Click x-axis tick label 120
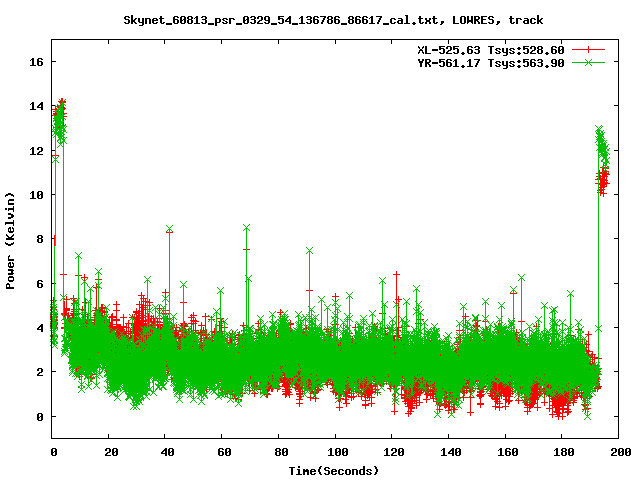 tap(394, 452)
